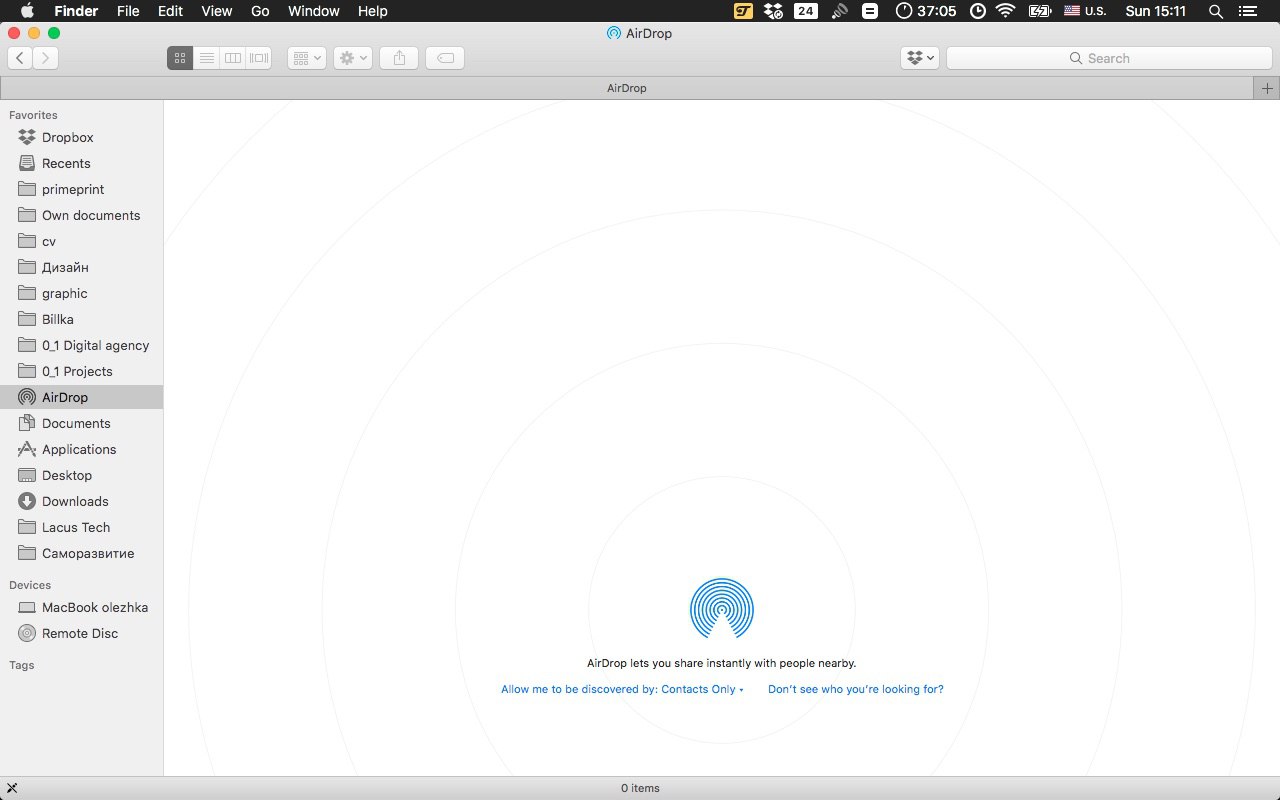
Task: Click the Sun 15:11 clock
Action: point(1156,11)
